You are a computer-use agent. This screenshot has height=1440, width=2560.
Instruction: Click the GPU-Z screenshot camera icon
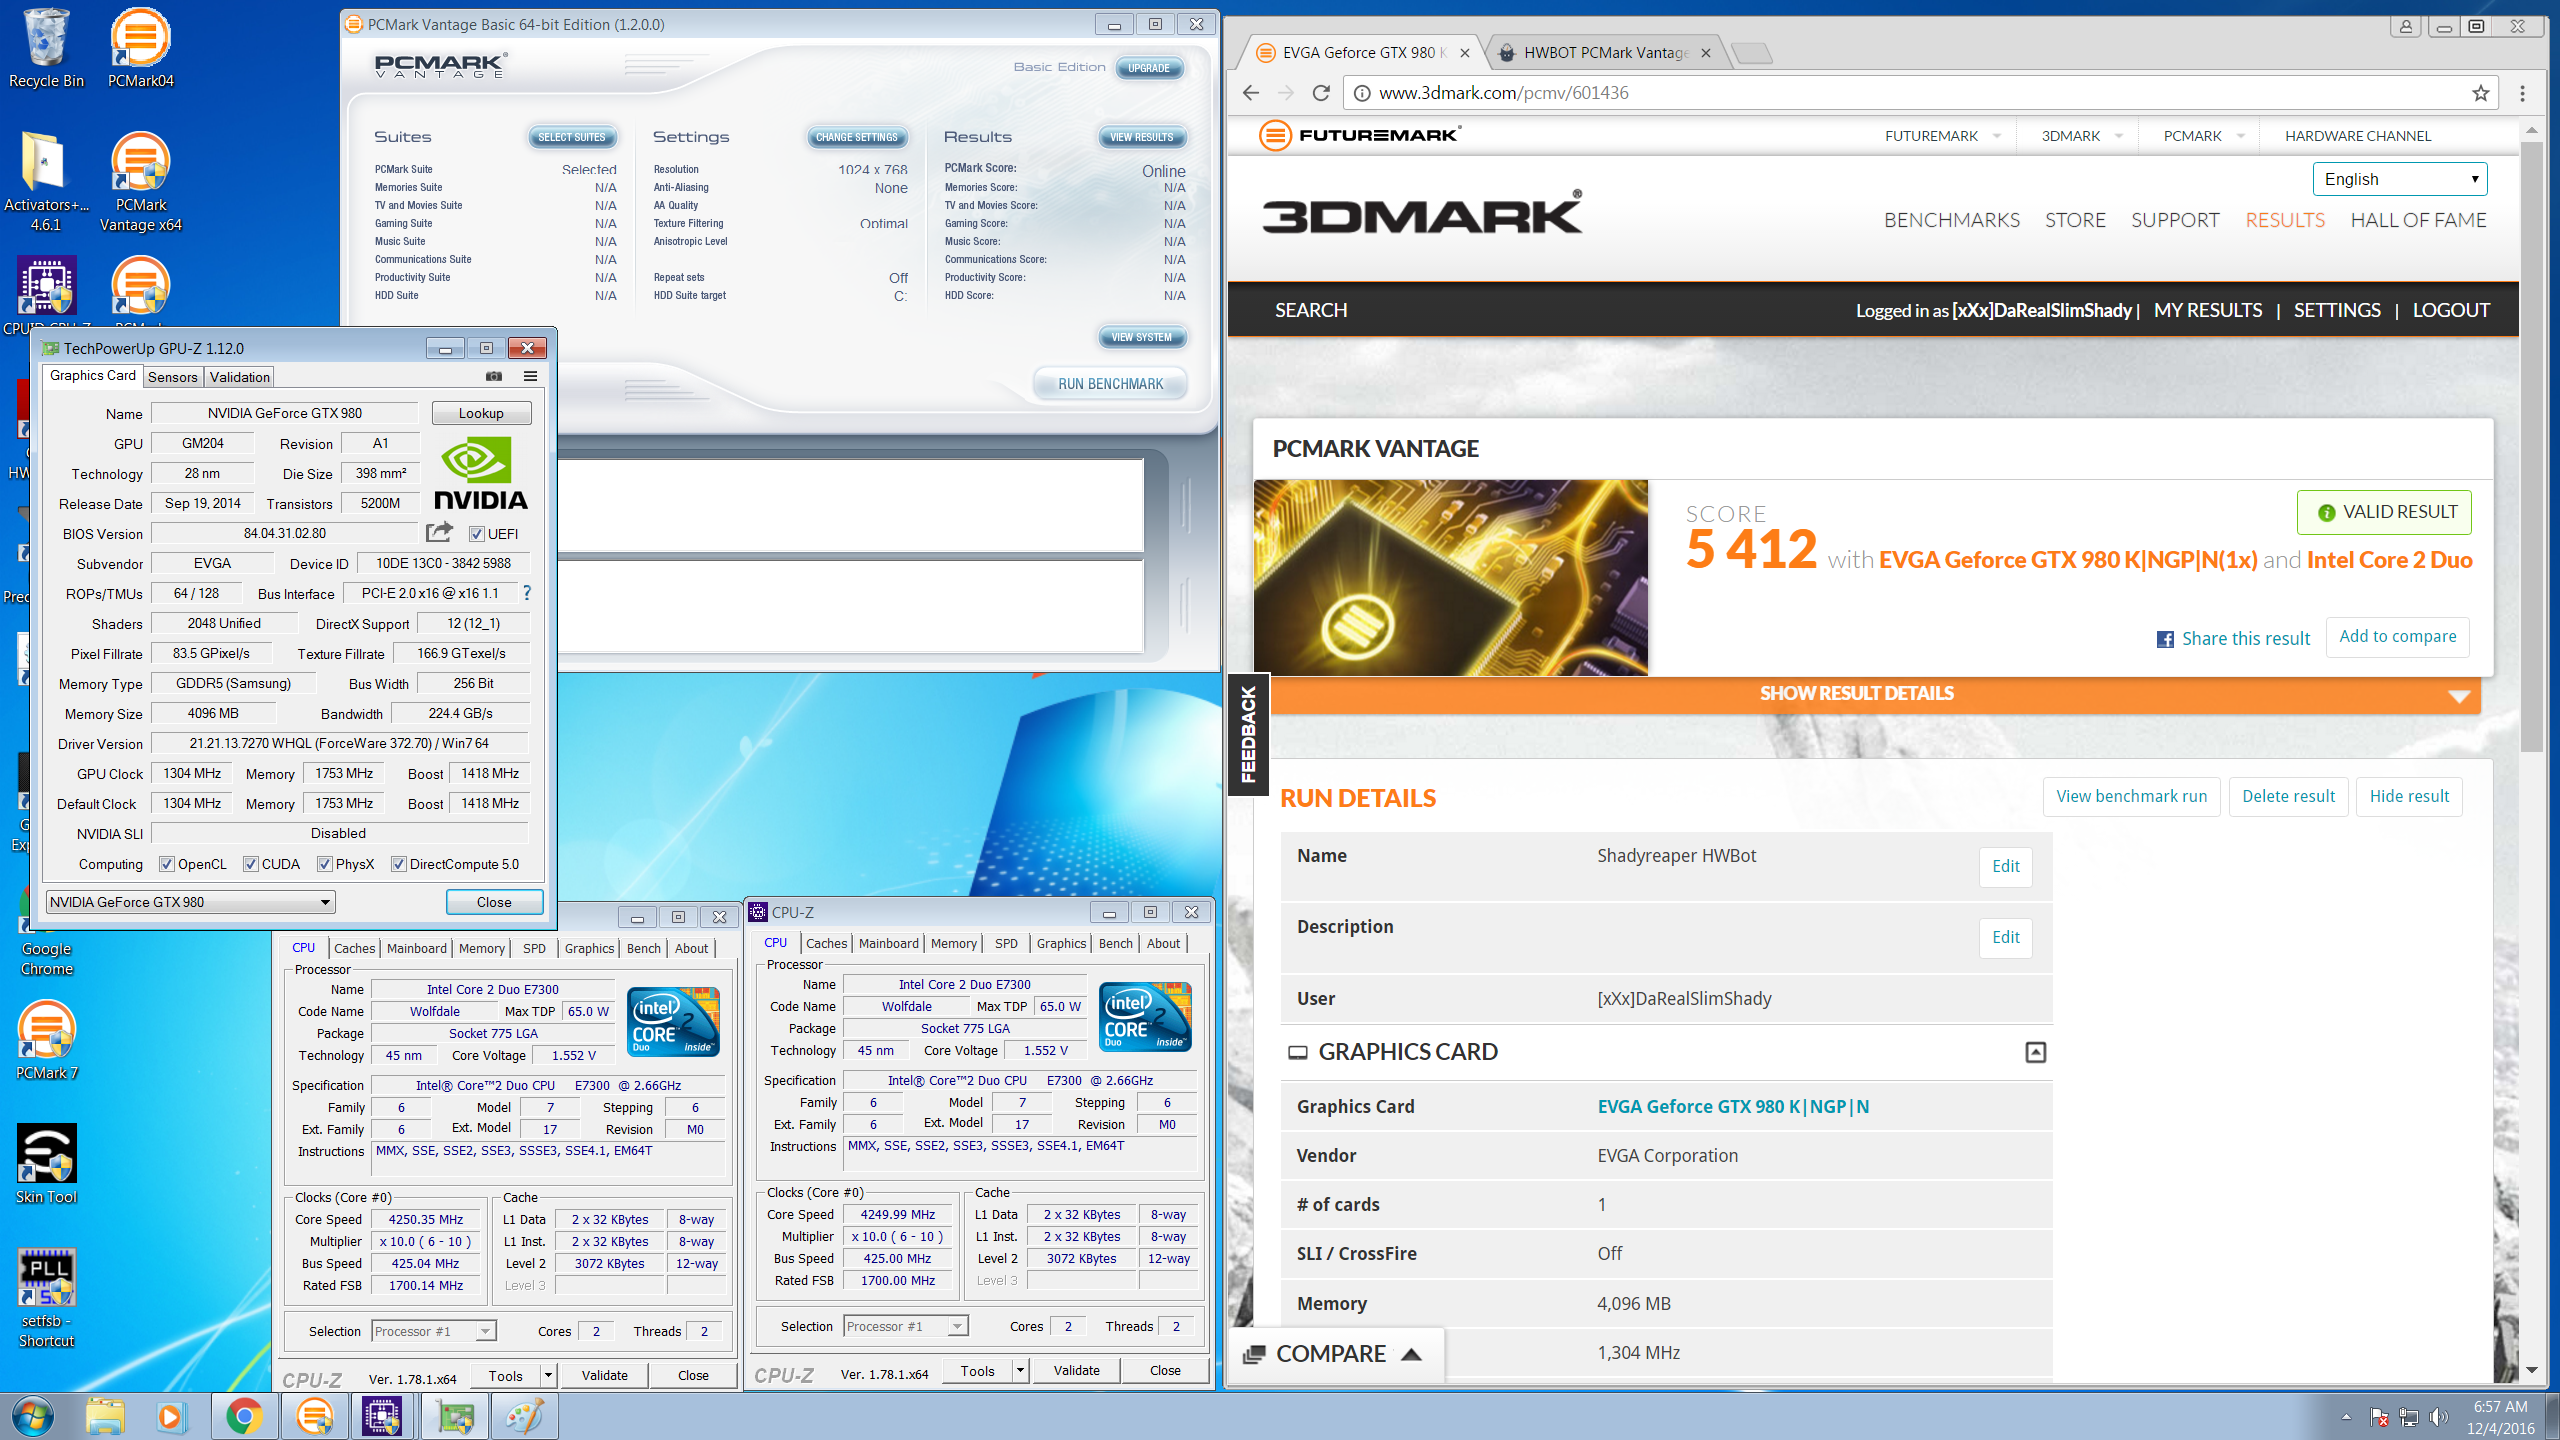[x=494, y=376]
